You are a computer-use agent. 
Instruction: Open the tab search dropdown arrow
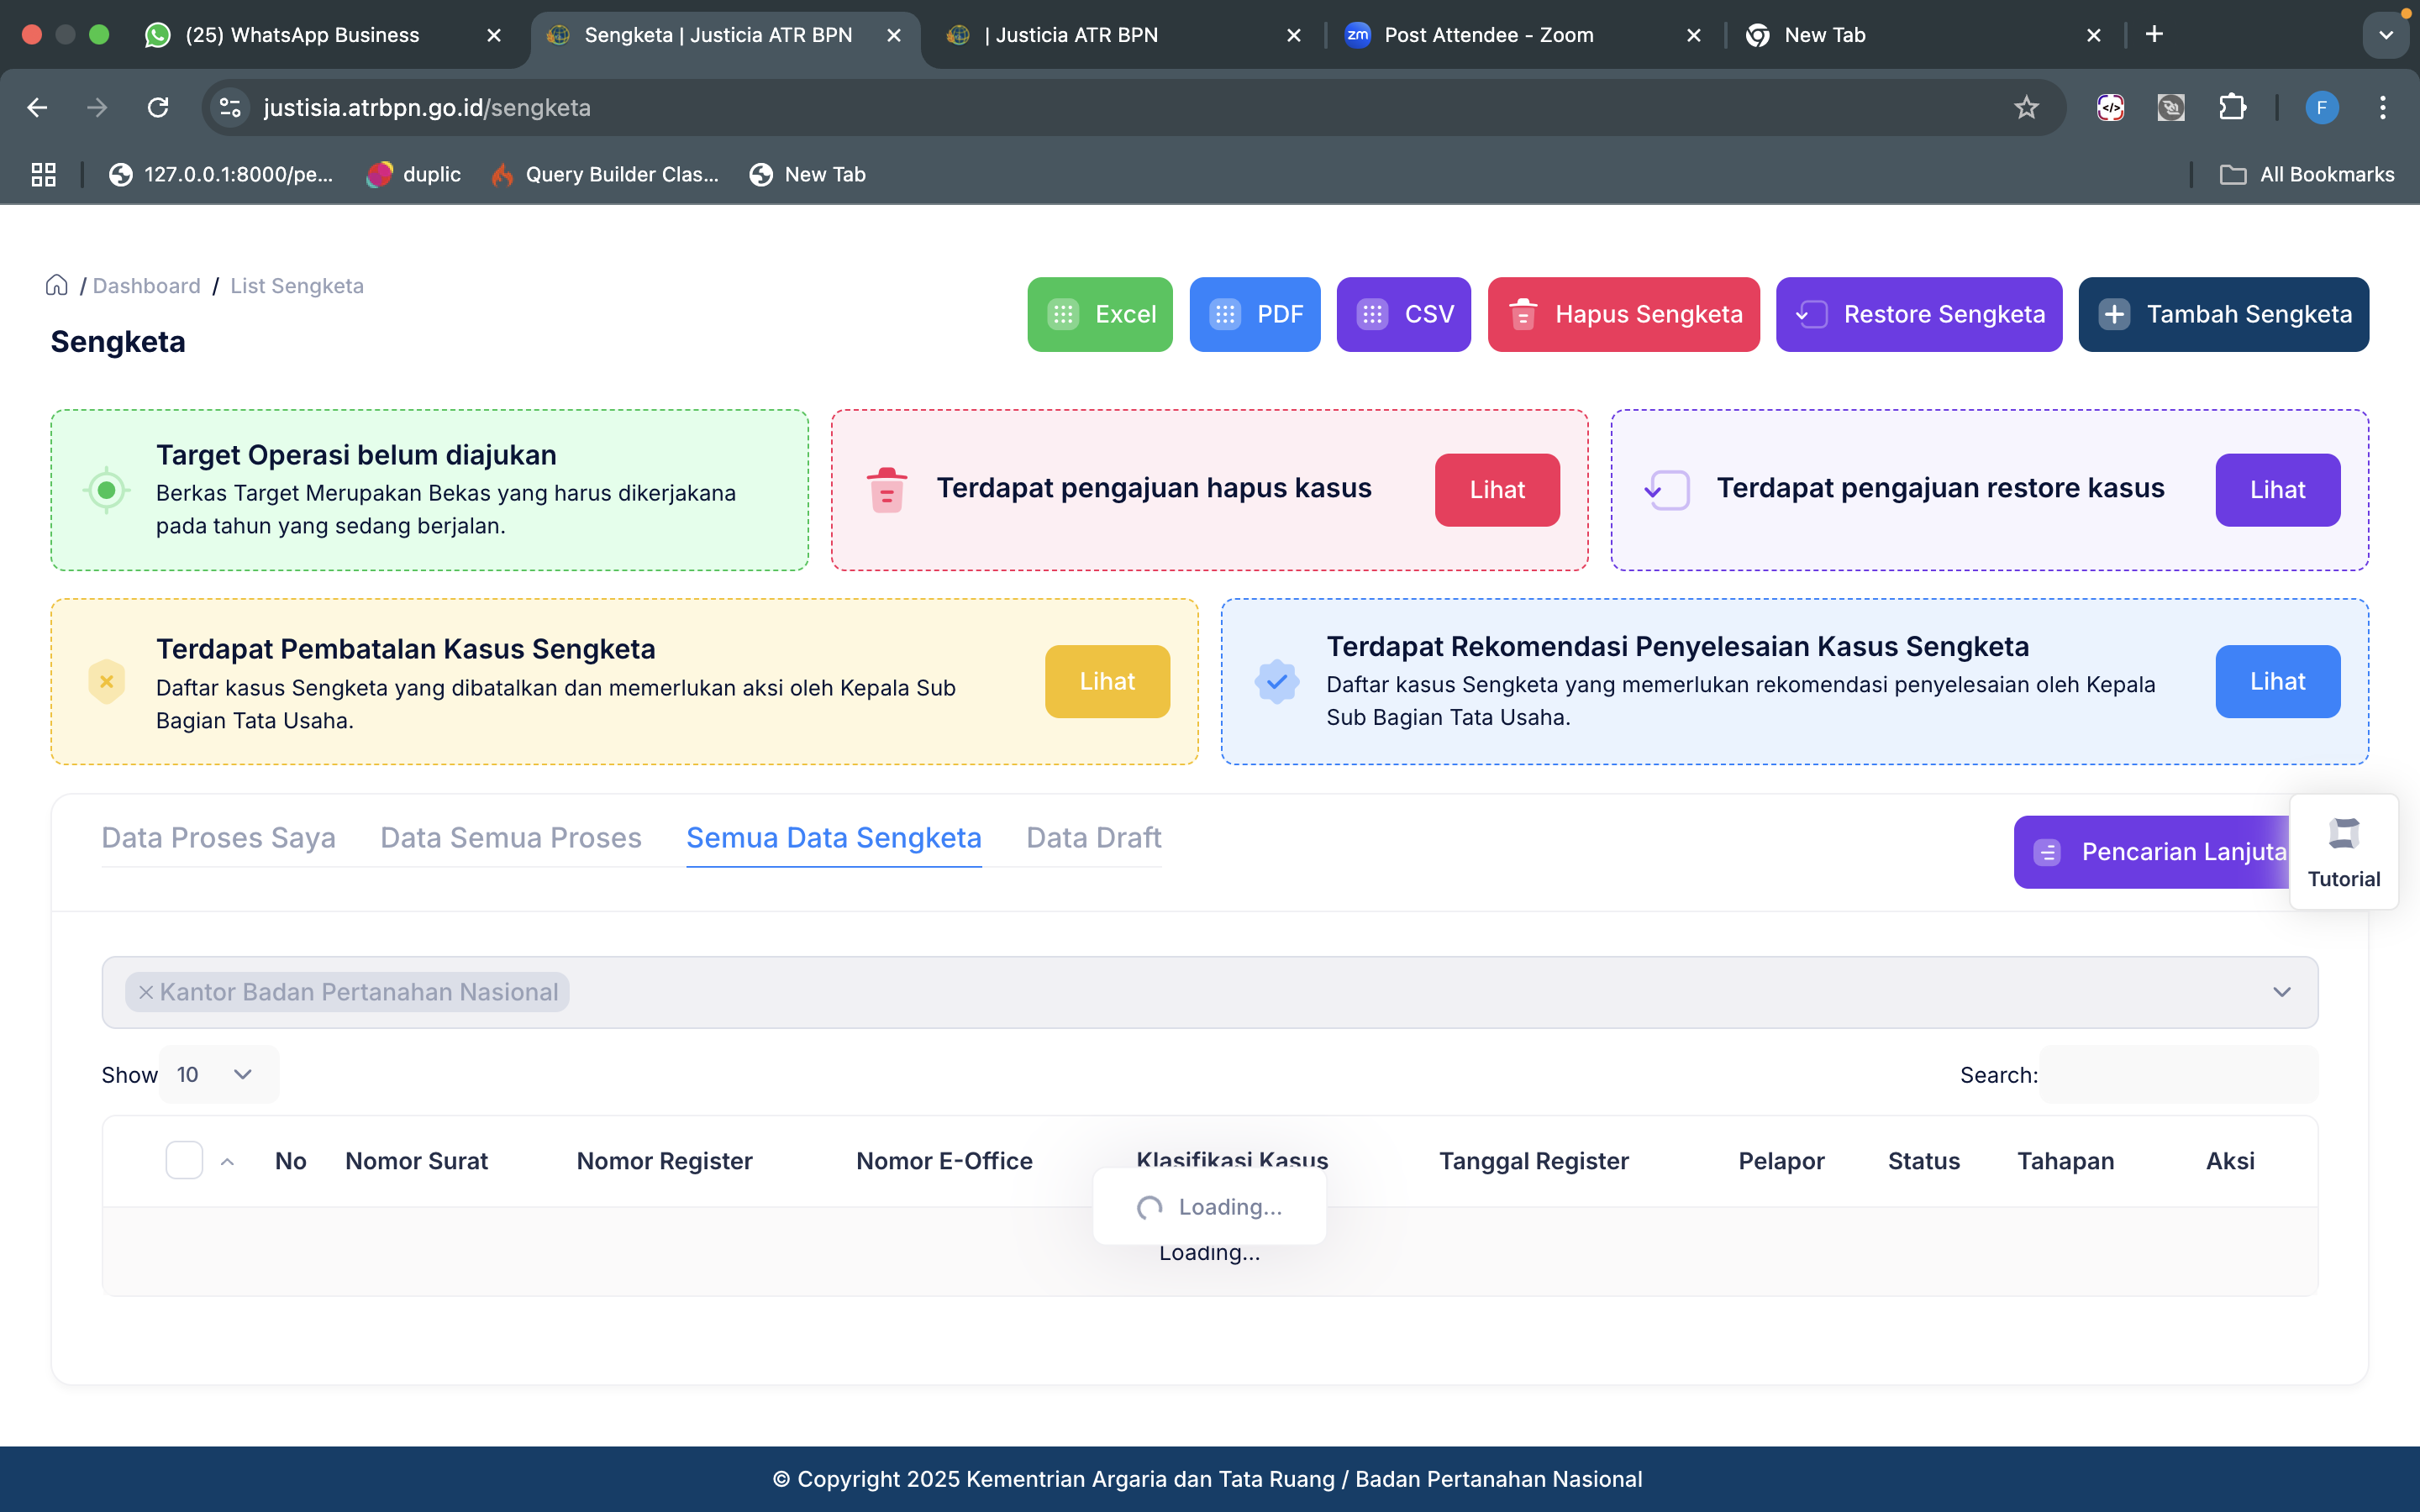click(x=2386, y=35)
